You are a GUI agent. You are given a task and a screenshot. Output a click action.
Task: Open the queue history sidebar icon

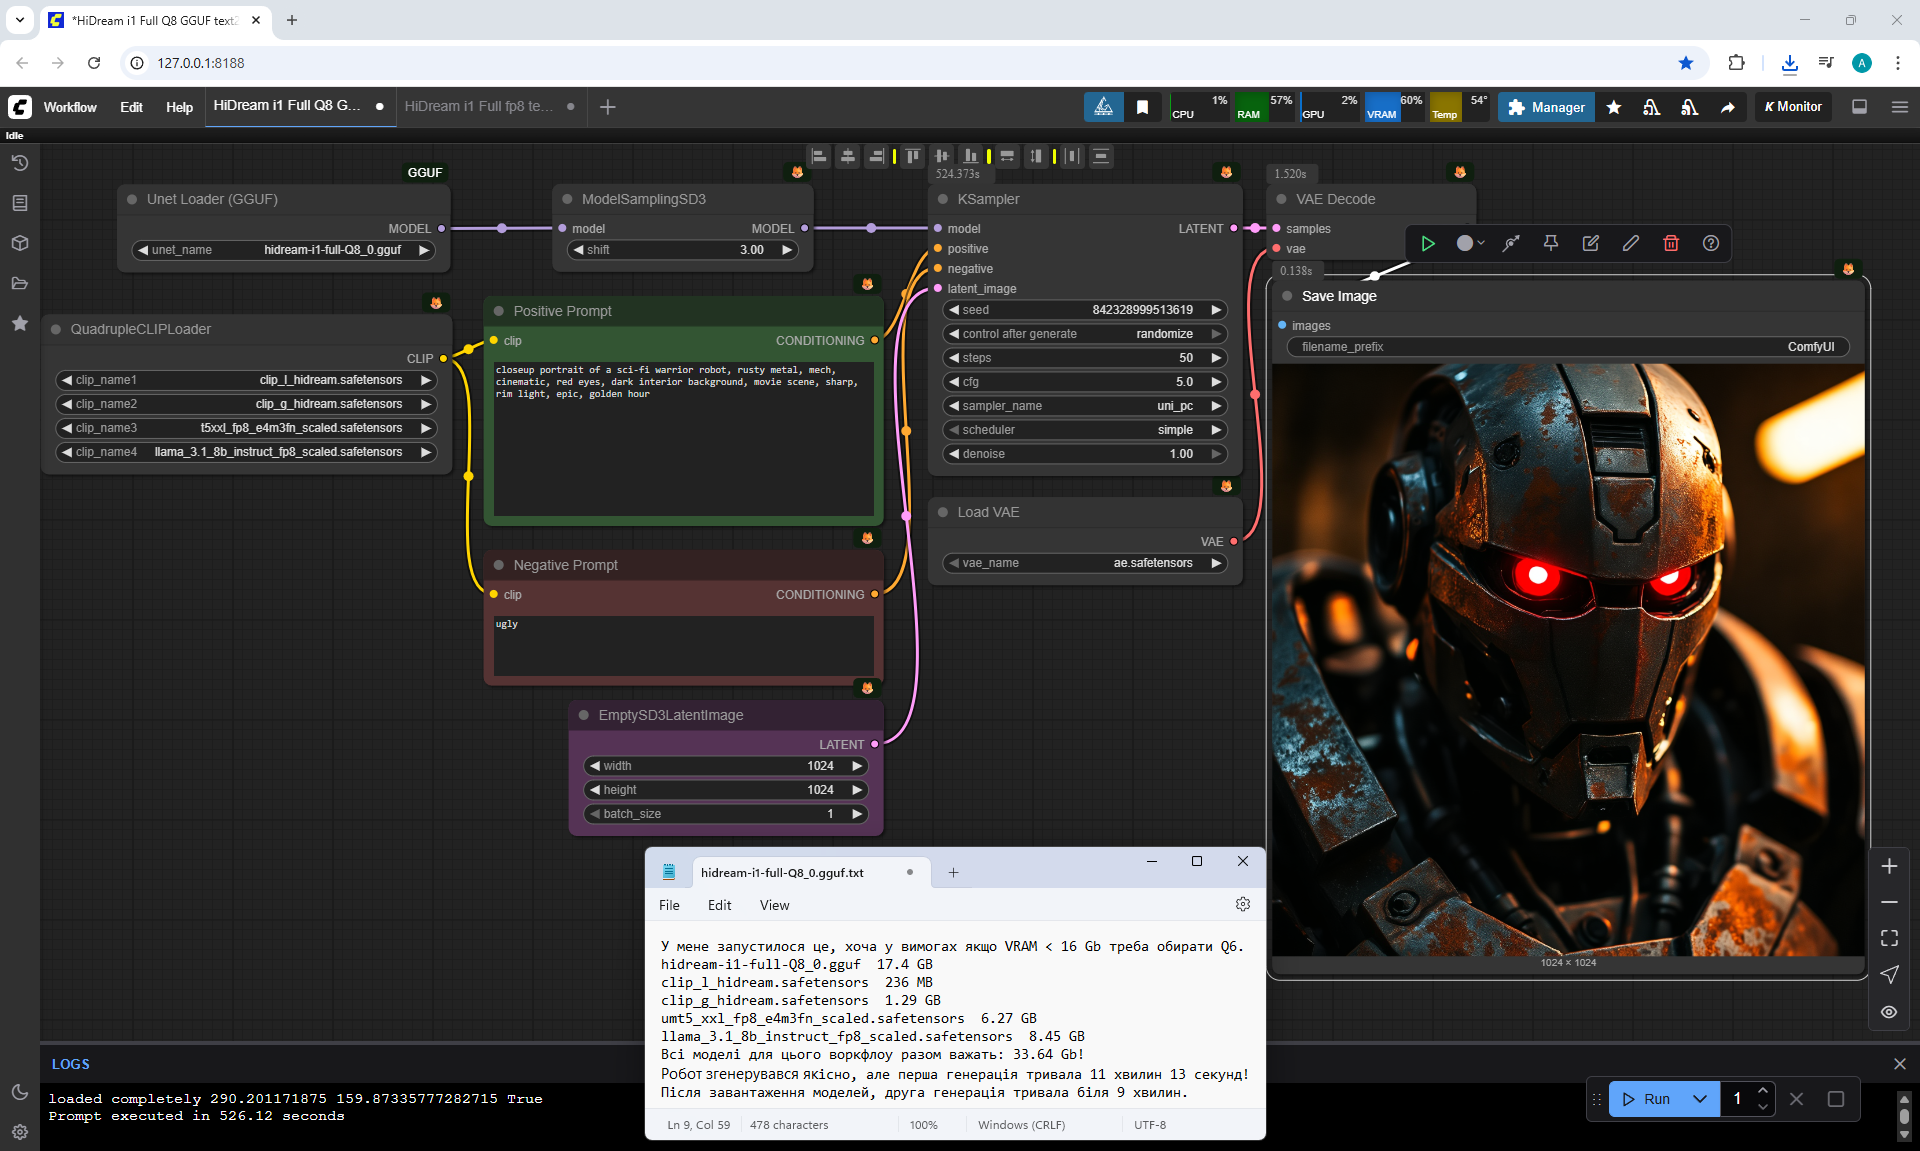tap(19, 163)
